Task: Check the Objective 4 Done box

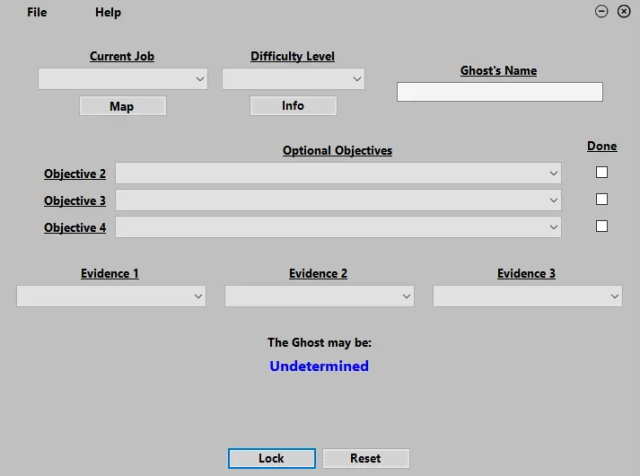Action: [x=601, y=226]
